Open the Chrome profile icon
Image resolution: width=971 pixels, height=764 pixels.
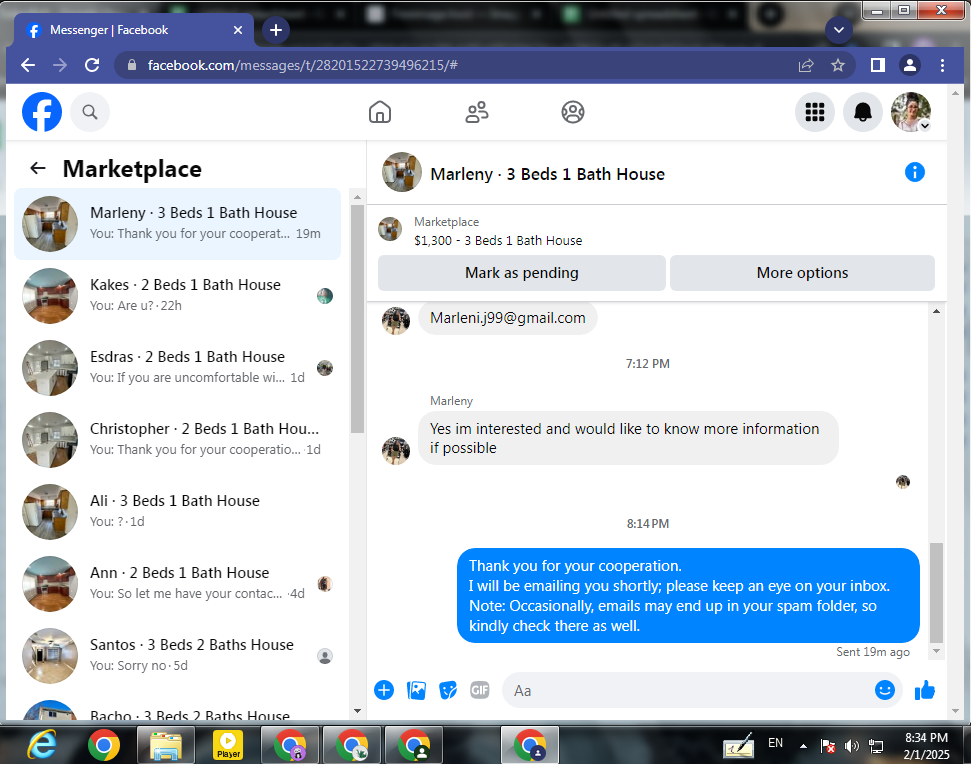click(x=910, y=65)
